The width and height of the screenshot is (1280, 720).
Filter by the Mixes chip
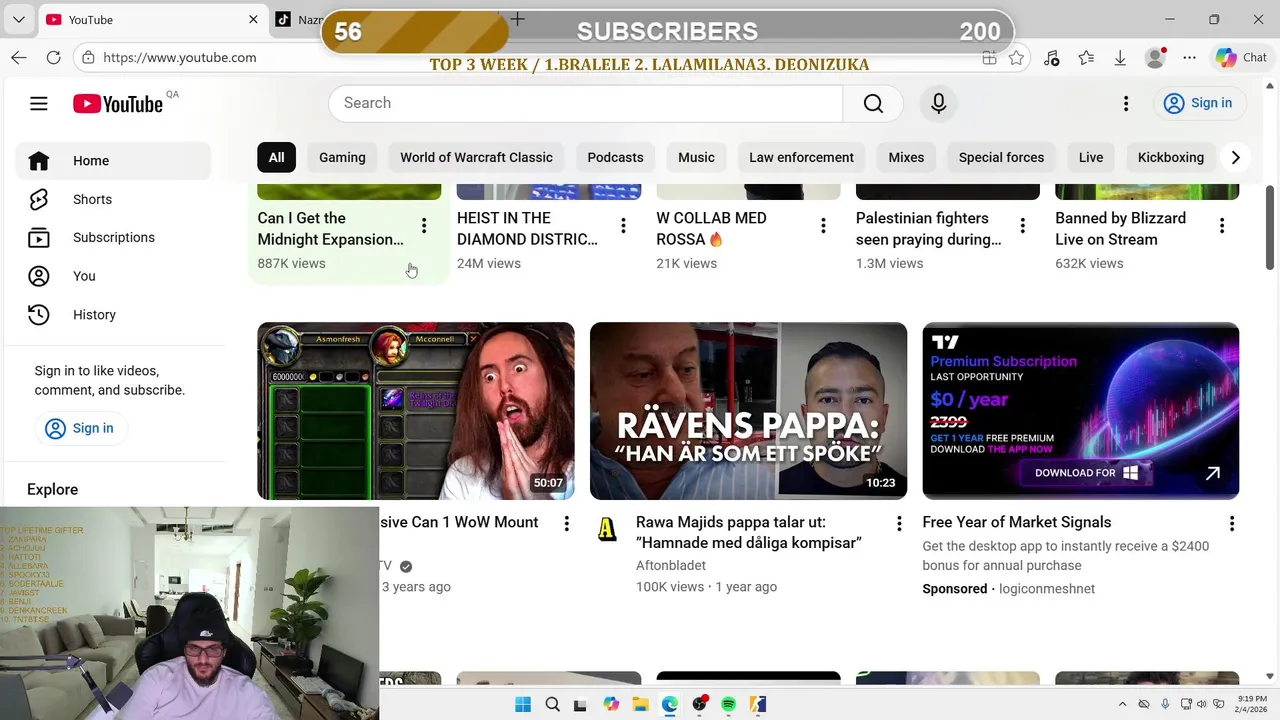[x=906, y=157]
